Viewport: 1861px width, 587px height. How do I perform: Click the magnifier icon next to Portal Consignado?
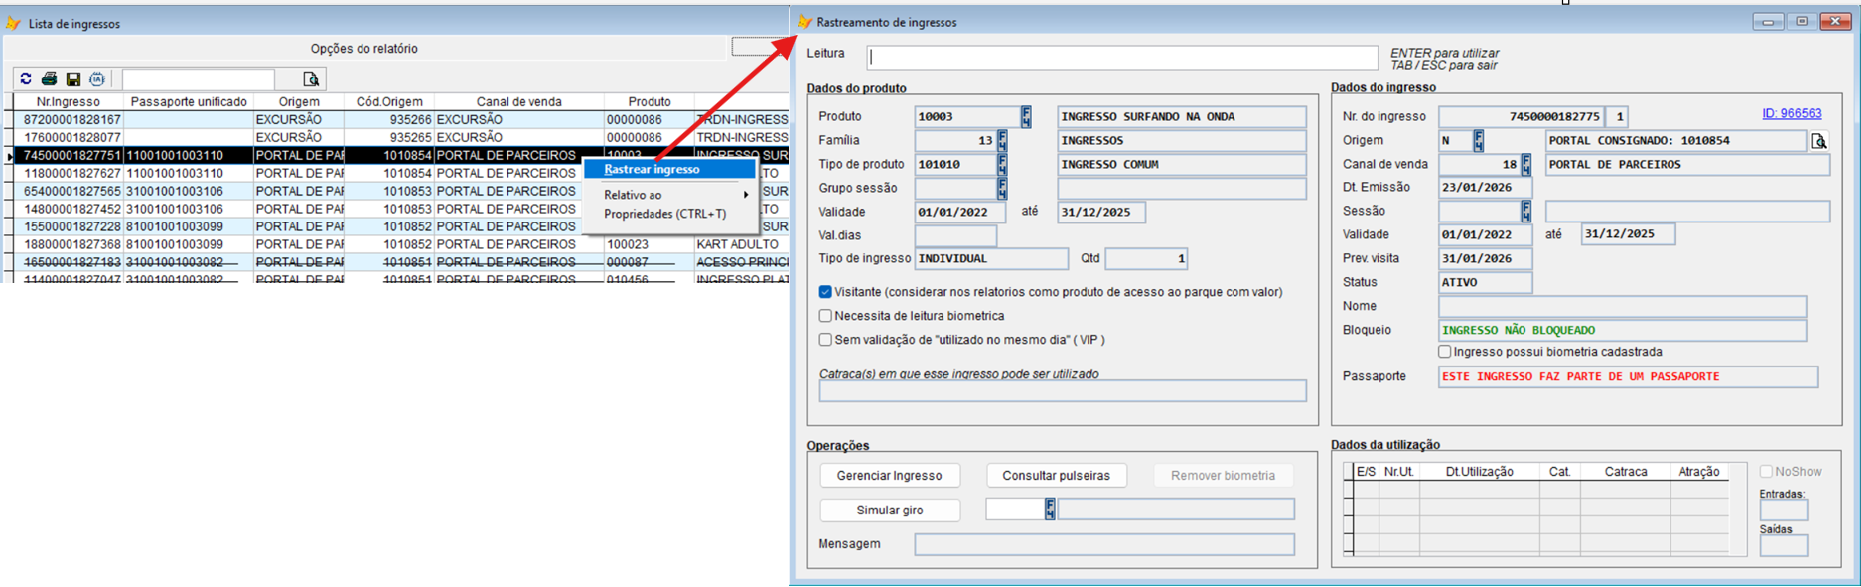[1819, 141]
